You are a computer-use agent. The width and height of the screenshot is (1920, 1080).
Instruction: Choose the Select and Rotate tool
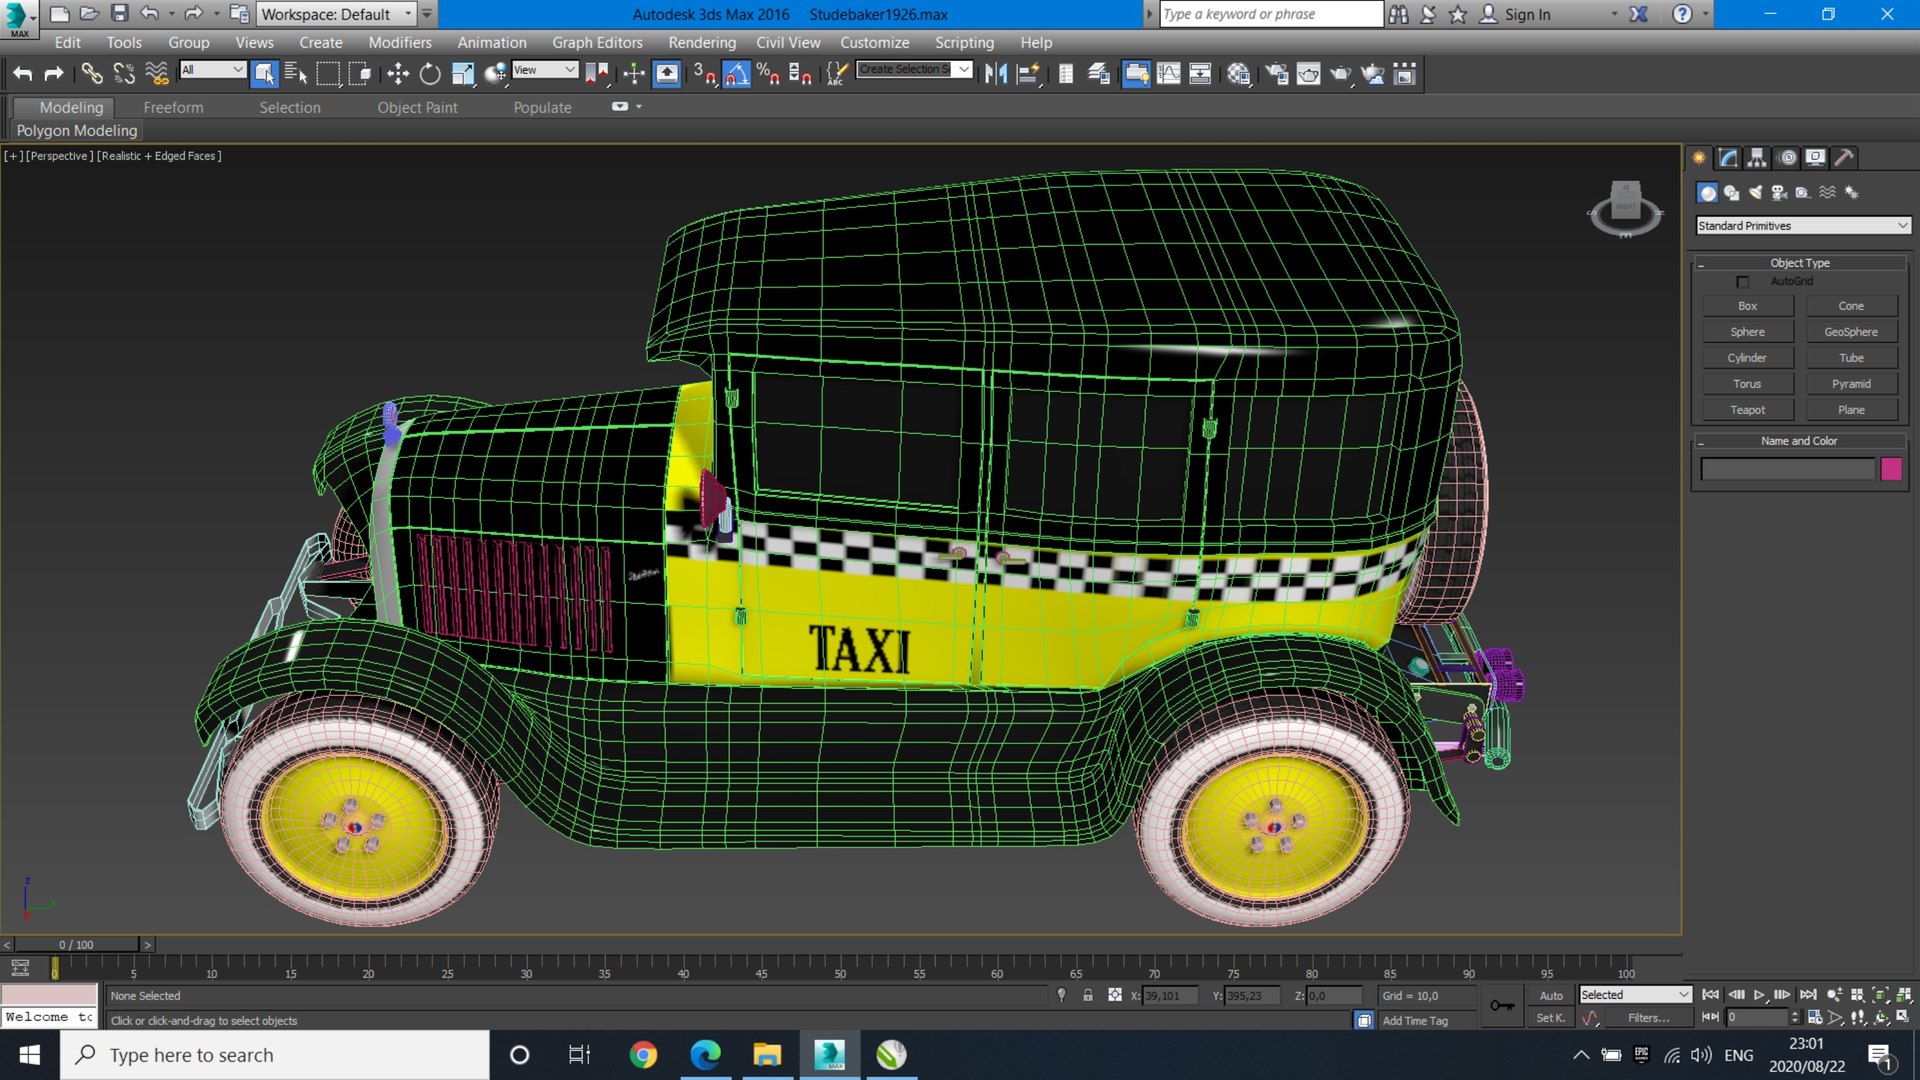click(x=430, y=73)
